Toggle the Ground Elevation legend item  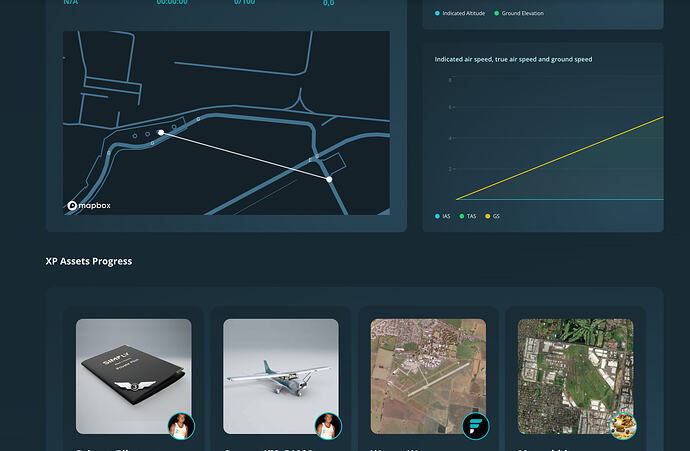[519, 13]
